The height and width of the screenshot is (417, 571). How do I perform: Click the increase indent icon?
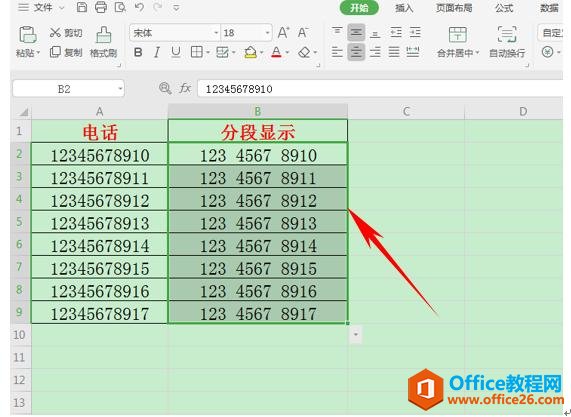pos(415,32)
